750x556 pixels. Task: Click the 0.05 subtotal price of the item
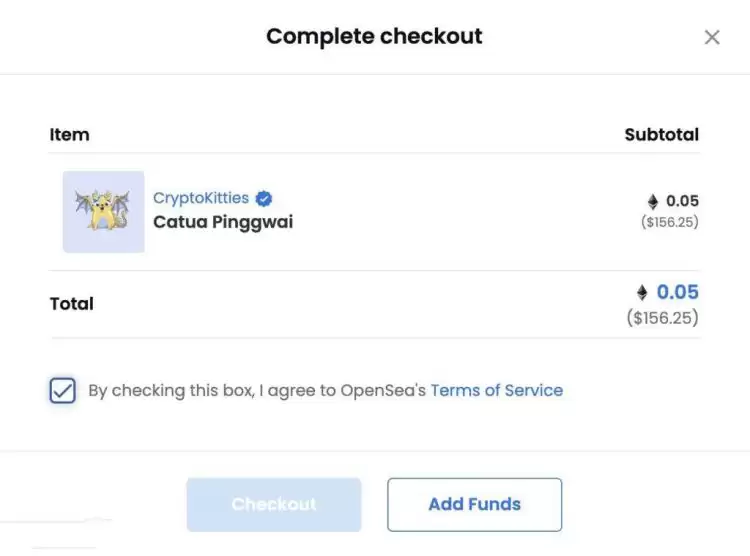tap(682, 201)
